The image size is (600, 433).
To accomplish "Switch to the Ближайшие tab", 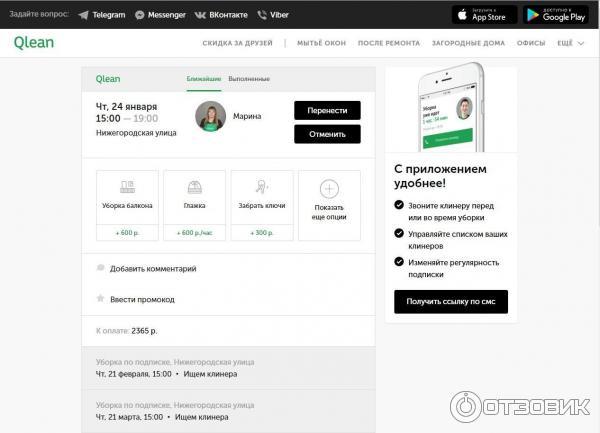I will pyautogui.click(x=204, y=79).
